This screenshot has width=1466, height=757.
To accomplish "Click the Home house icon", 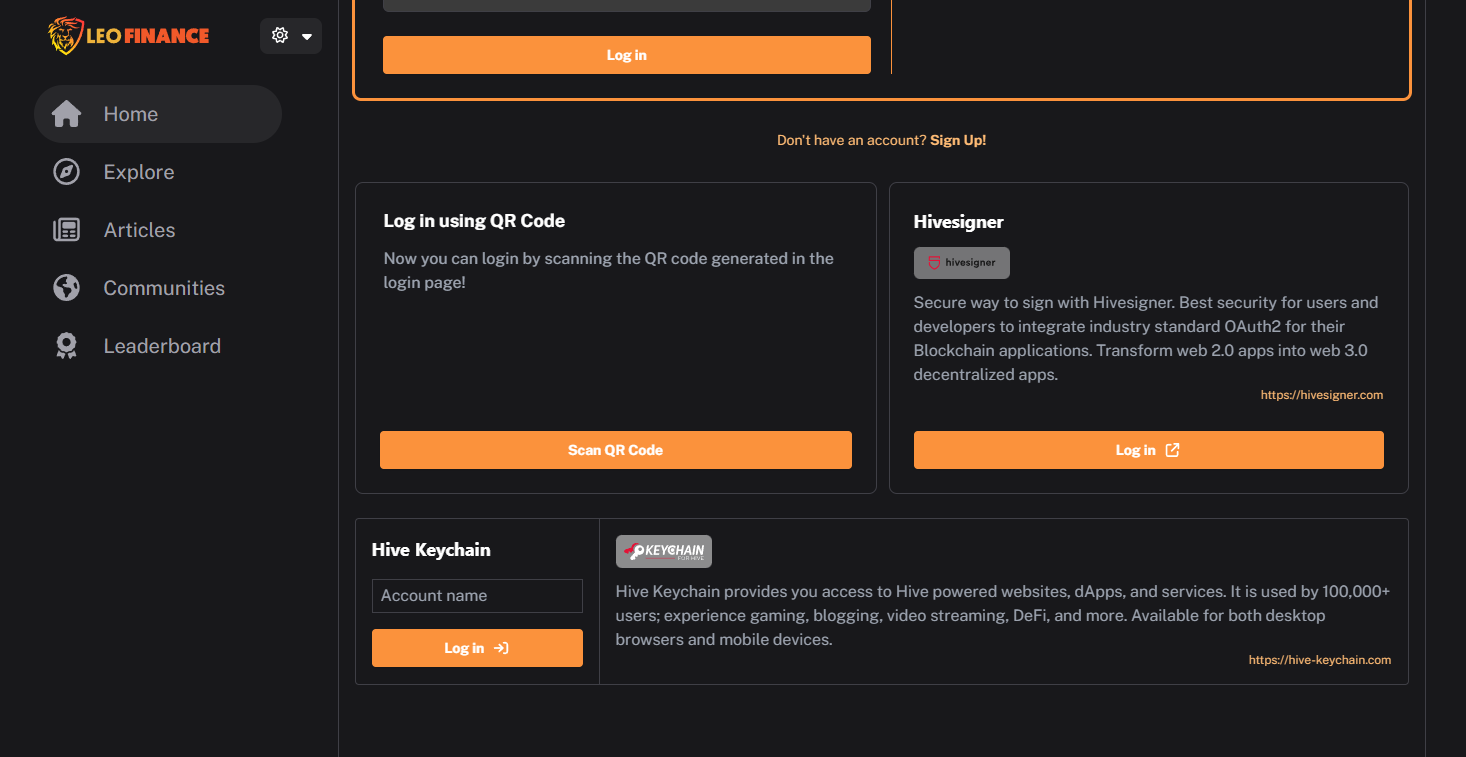I will [x=67, y=114].
